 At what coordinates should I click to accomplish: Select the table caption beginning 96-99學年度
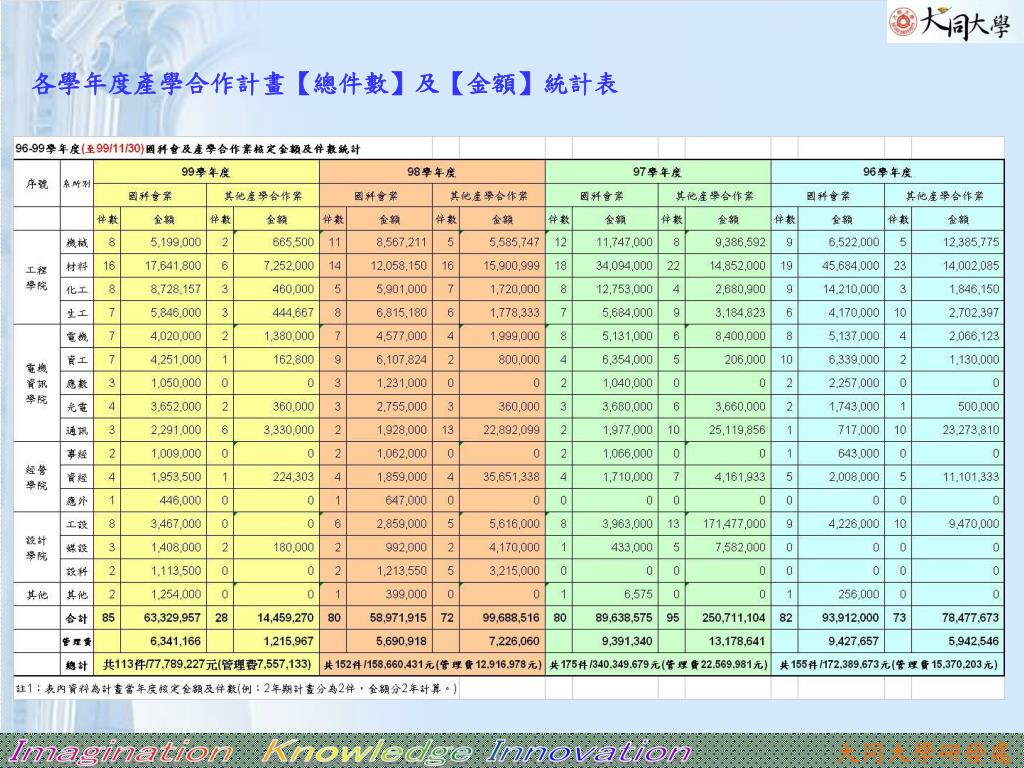[x=187, y=149]
